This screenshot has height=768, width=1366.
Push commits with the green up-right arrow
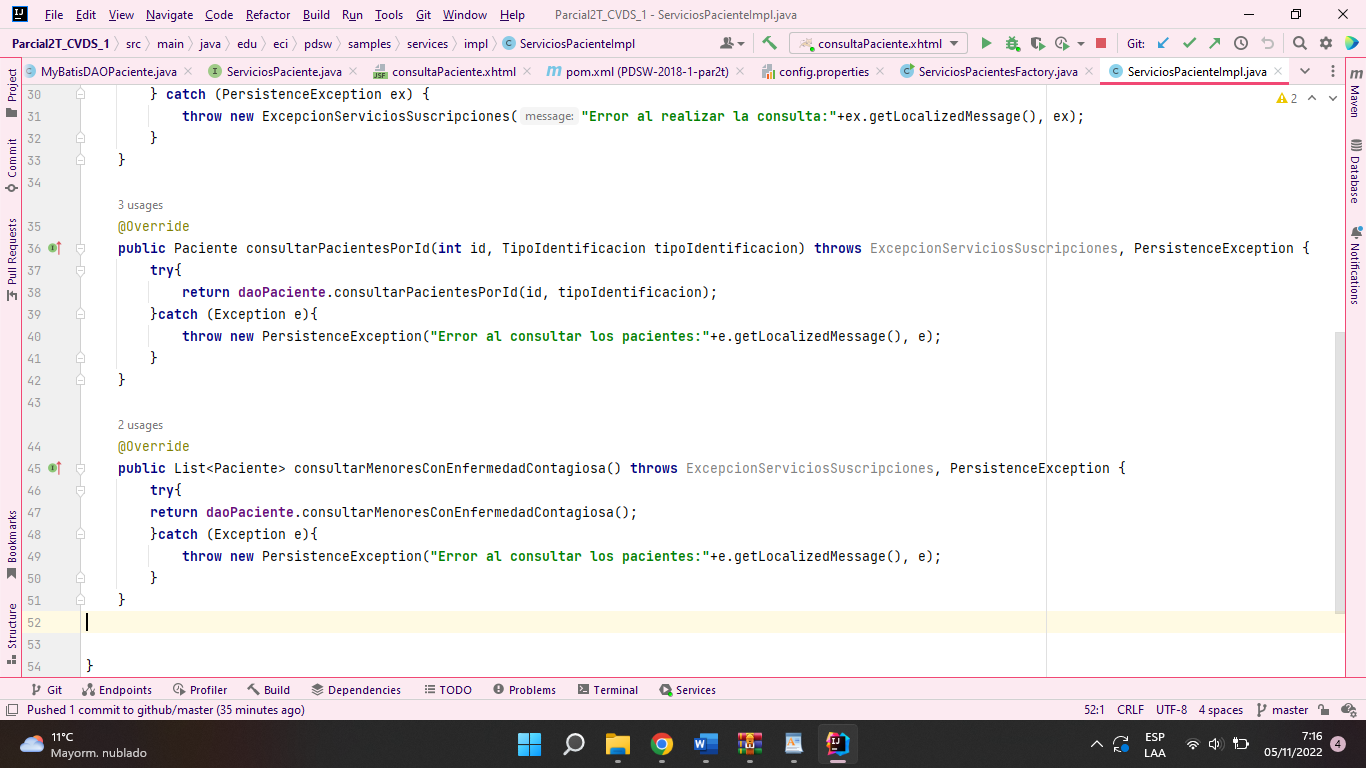(x=1214, y=43)
